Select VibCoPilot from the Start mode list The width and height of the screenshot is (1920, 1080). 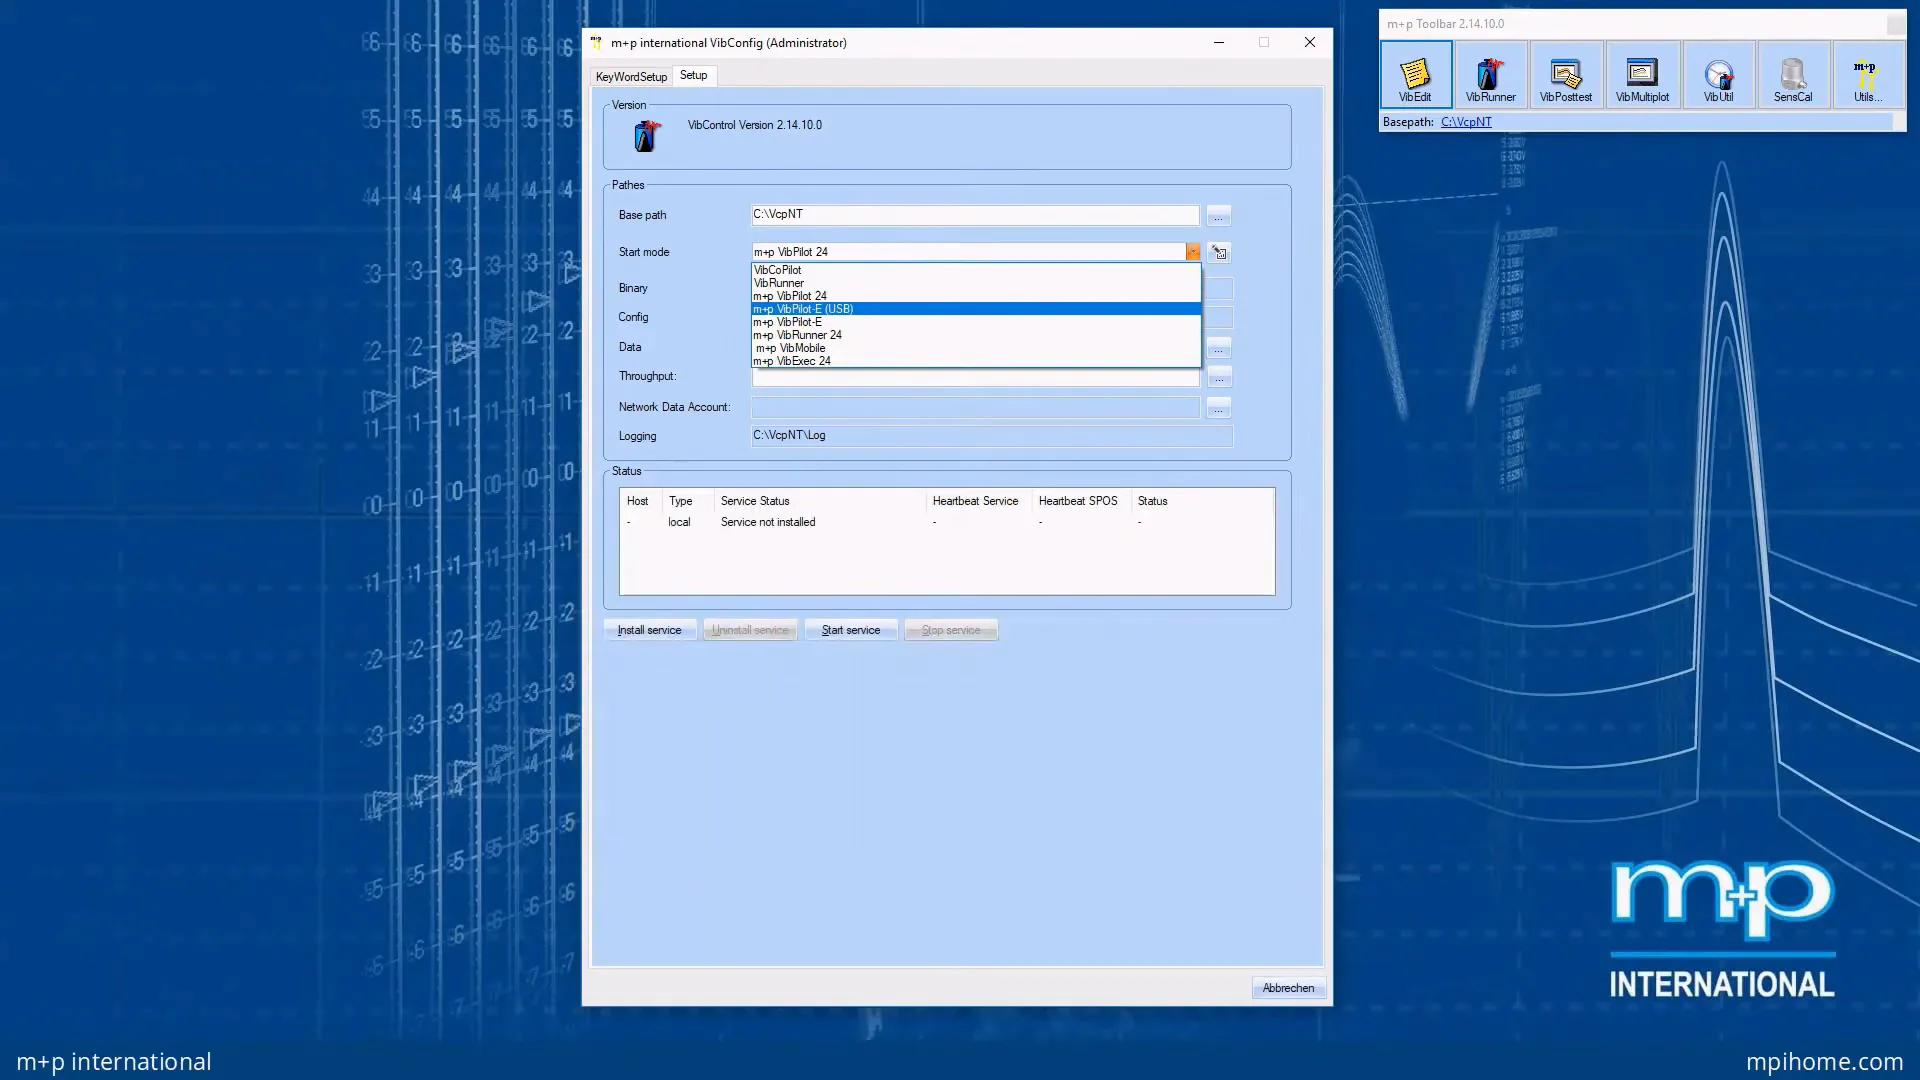tap(976, 270)
